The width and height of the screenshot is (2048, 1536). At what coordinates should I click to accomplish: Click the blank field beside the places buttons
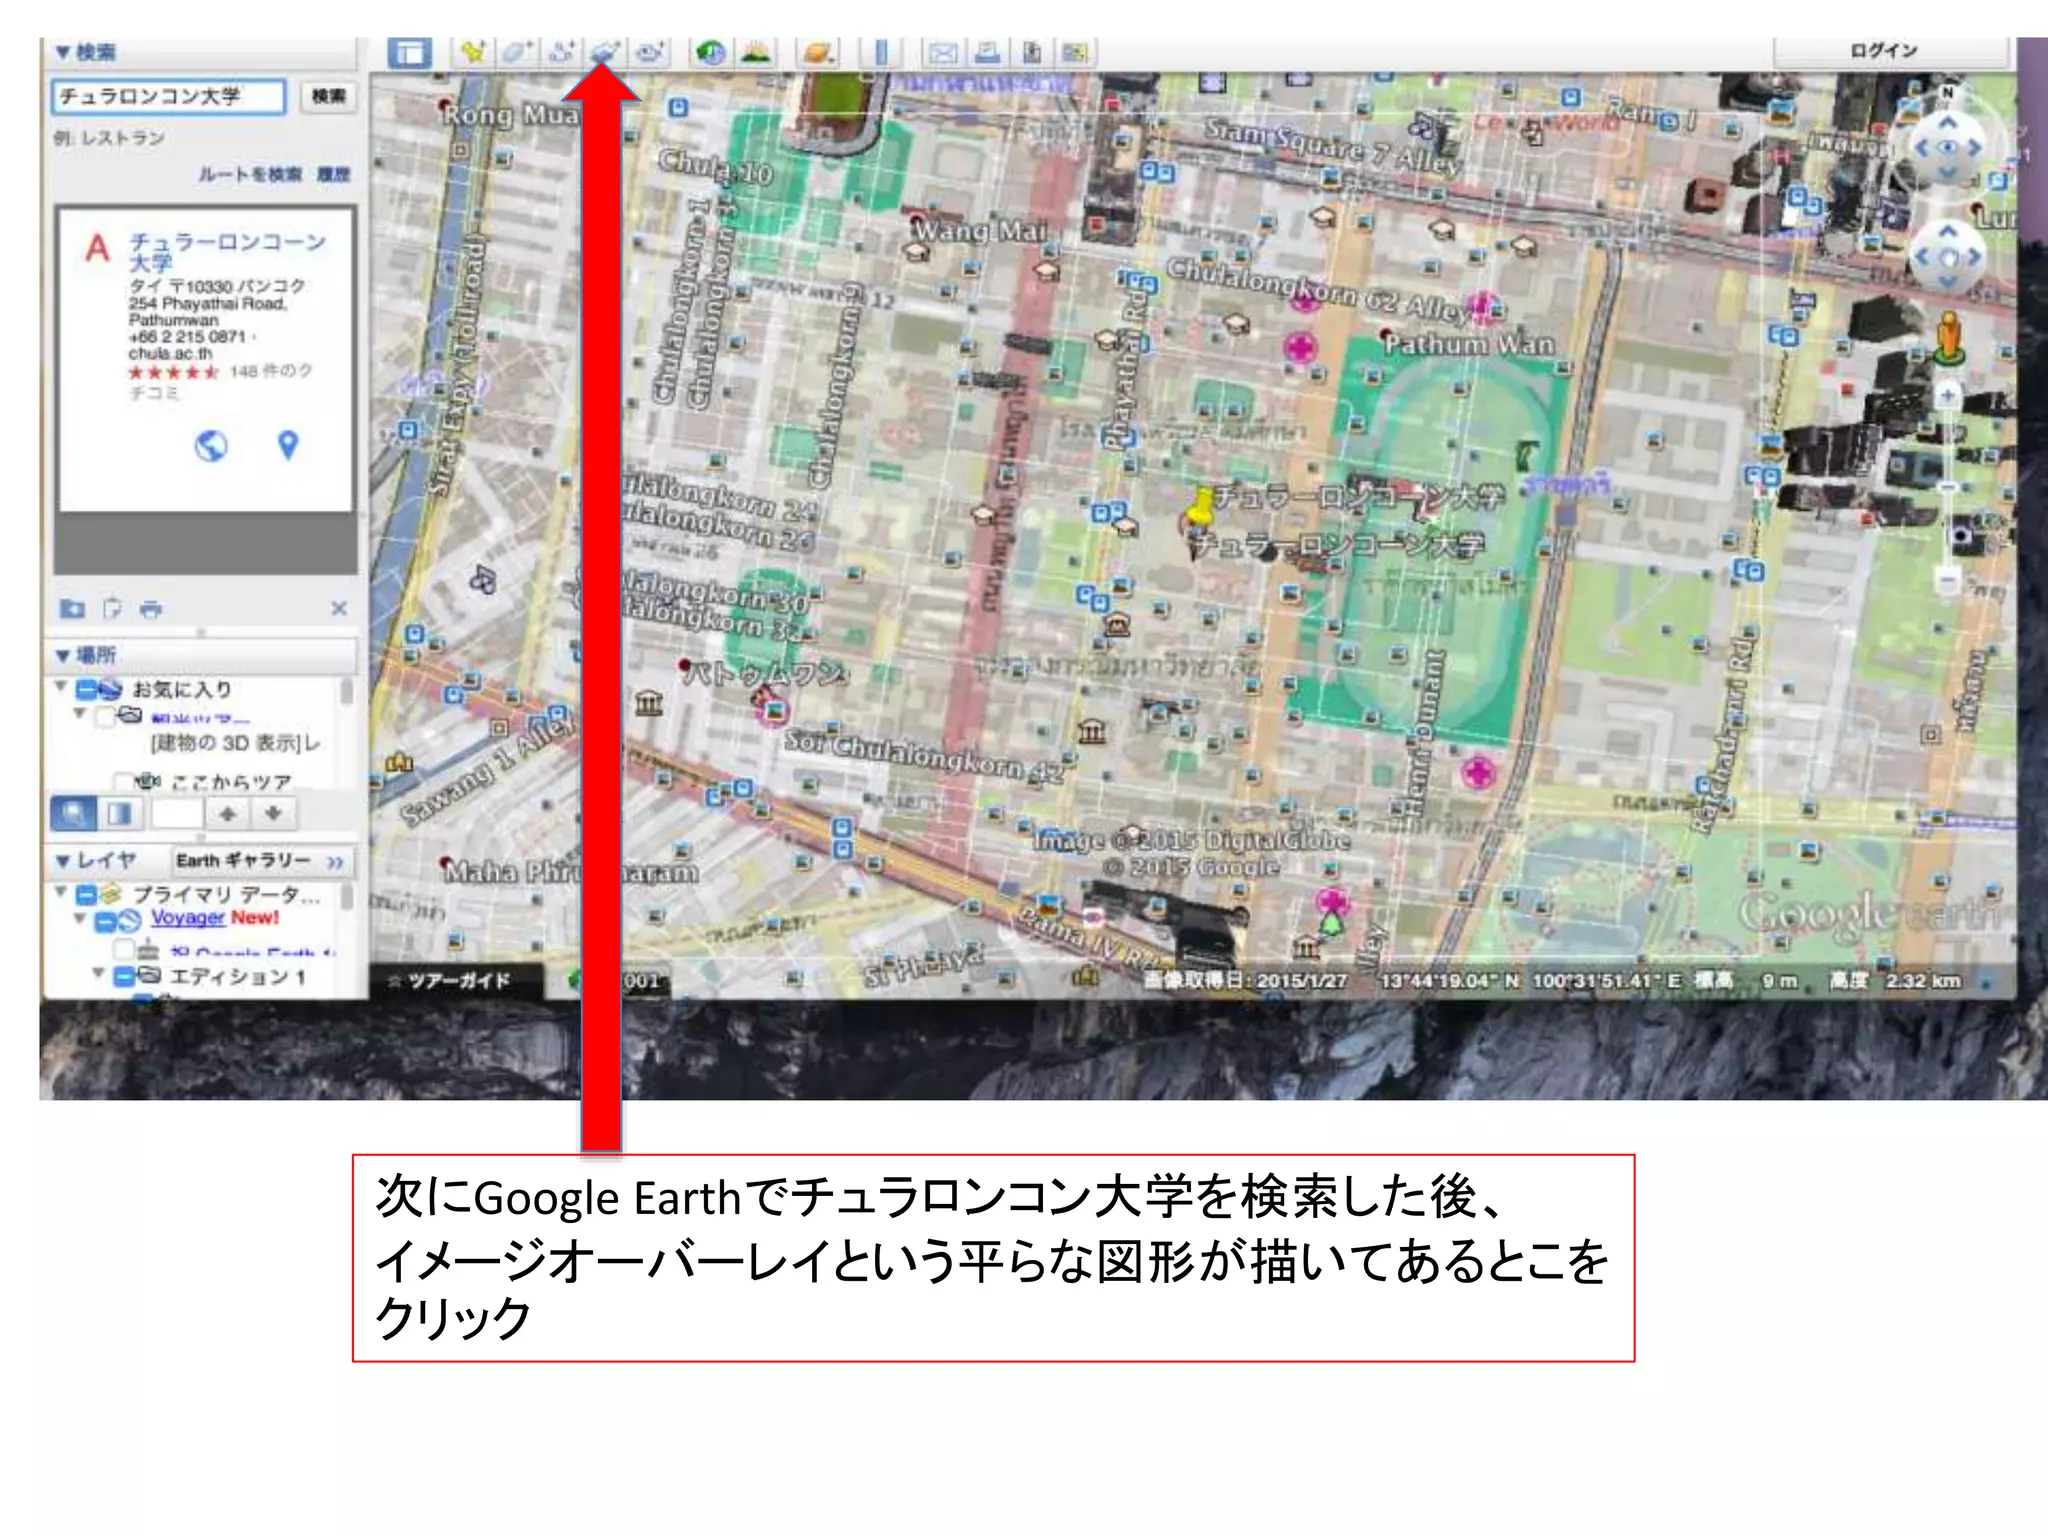point(177,814)
